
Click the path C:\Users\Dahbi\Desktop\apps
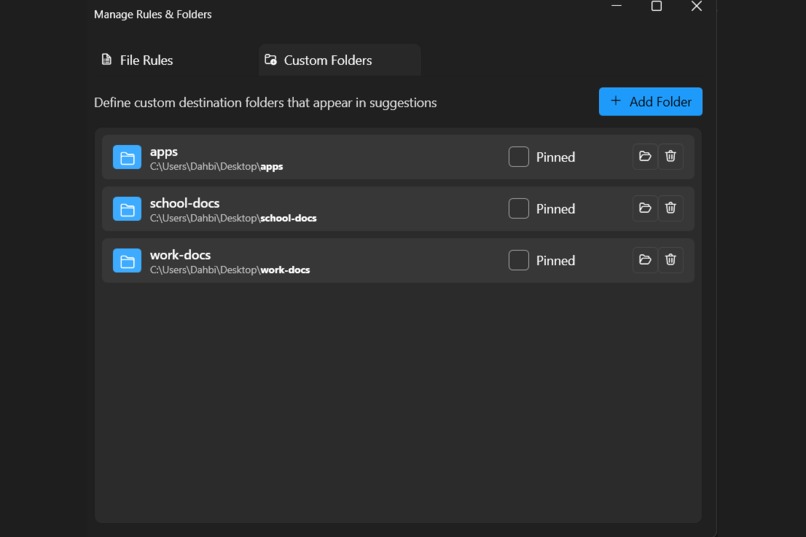tap(216, 166)
